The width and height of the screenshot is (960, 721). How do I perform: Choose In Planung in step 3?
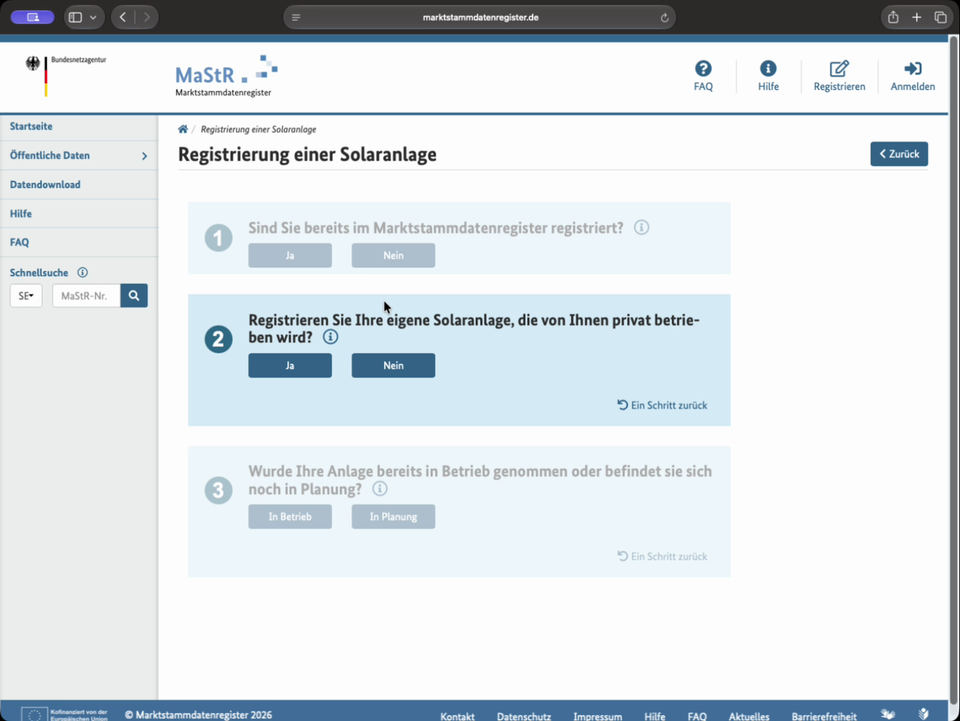[x=393, y=517]
